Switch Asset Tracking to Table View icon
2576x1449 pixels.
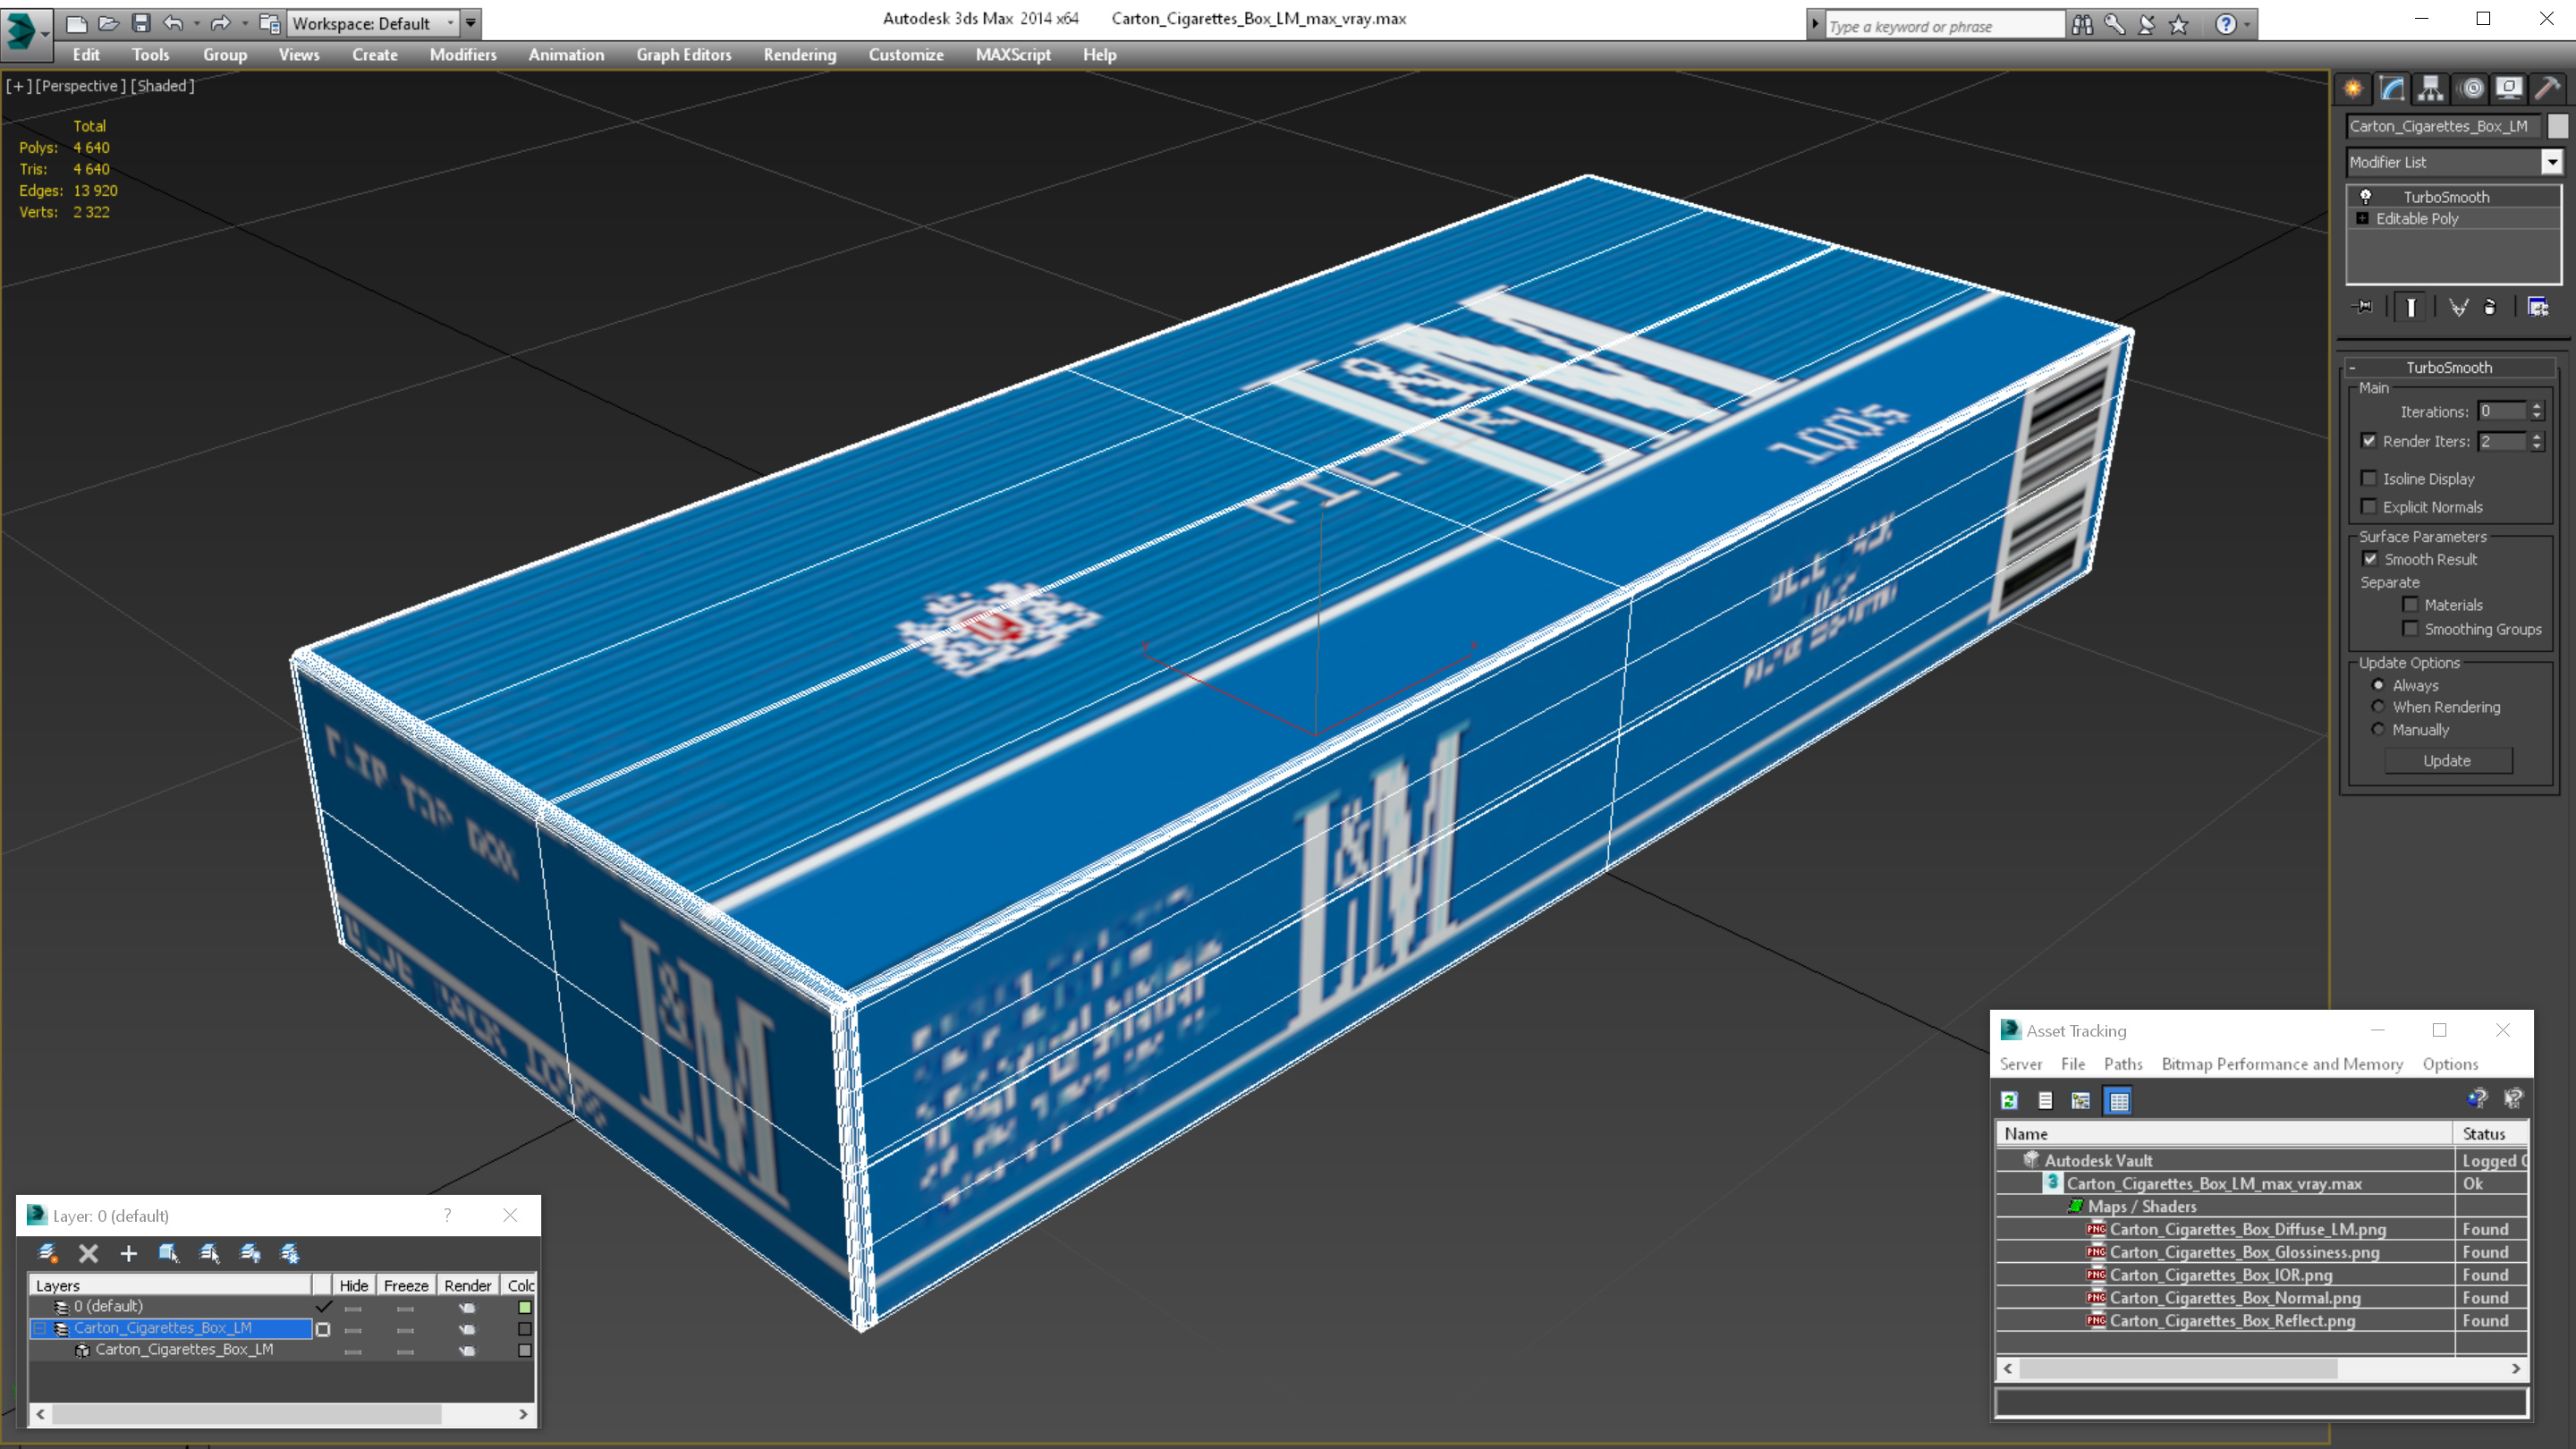click(x=2118, y=1100)
